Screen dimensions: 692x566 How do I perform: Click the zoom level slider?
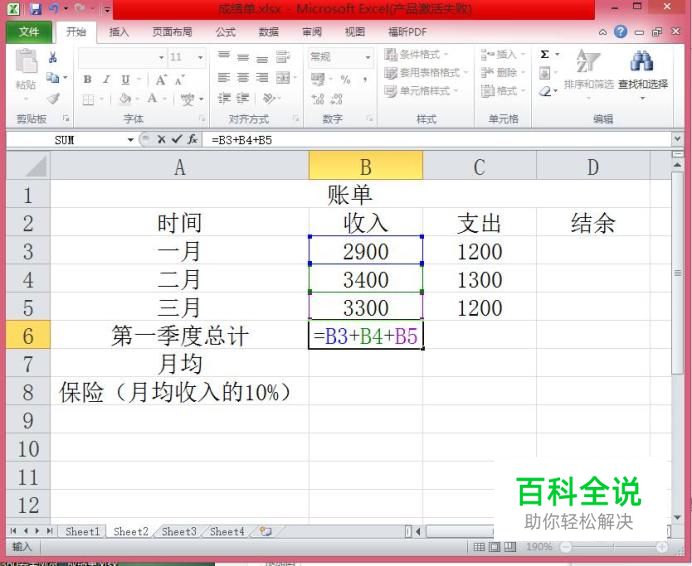[x=614, y=547]
